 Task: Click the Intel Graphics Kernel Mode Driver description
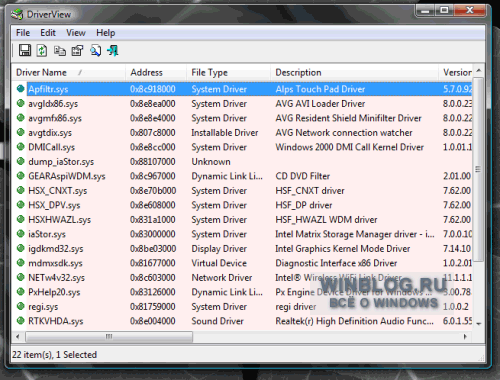coord(343,249)
